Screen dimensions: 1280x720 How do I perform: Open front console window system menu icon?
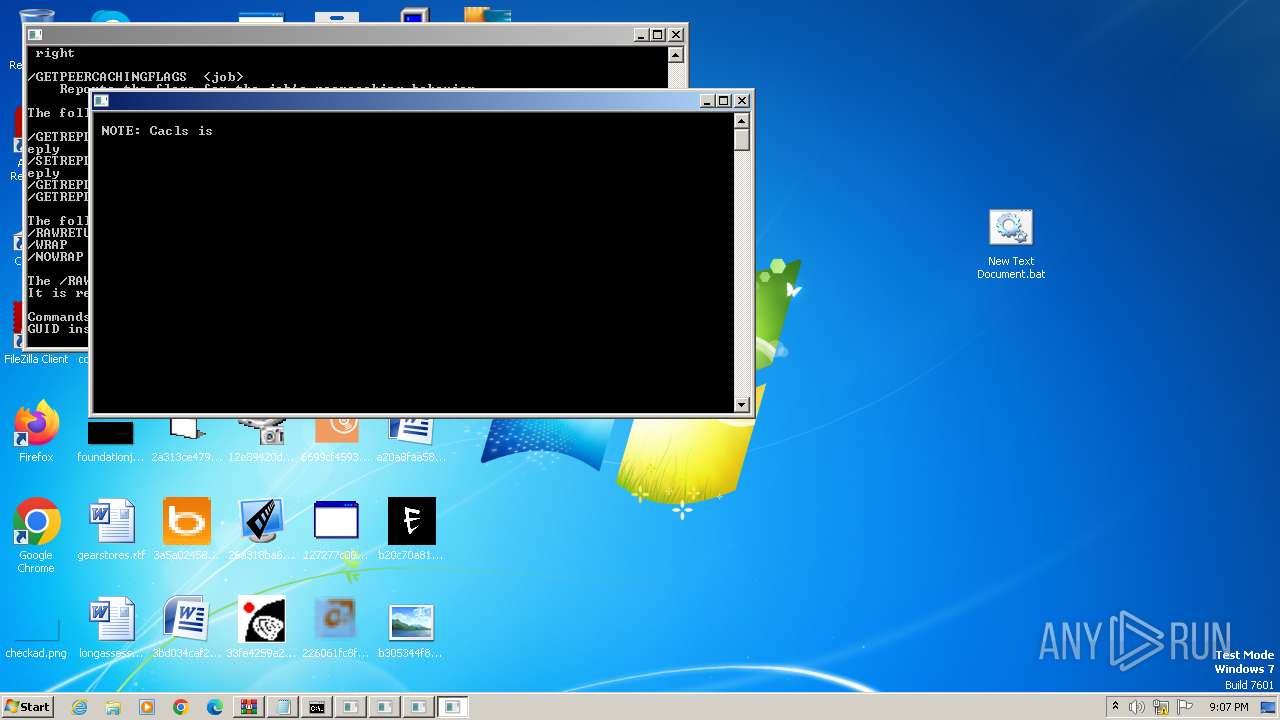pos(101,100)
